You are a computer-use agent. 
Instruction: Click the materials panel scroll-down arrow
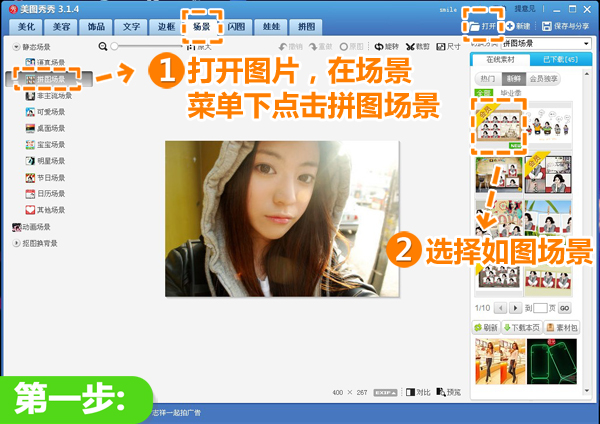tap(587, 390)
